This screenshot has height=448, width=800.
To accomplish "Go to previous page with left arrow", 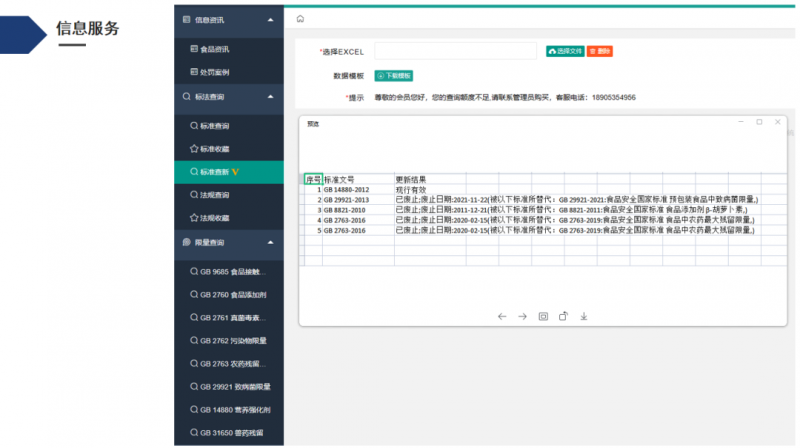I will tap(502, 316).
